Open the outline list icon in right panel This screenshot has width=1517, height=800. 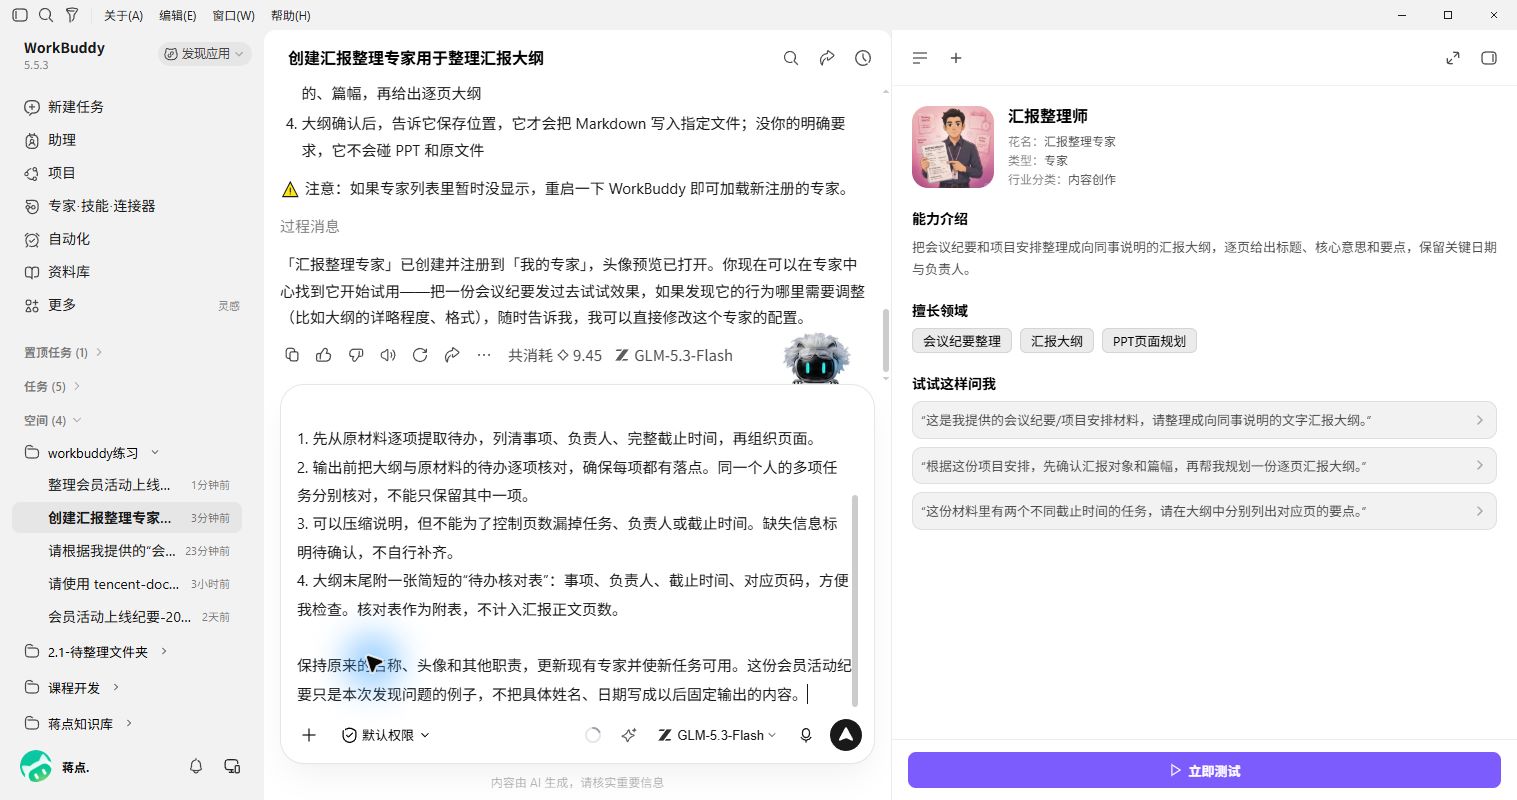[920, 58]
